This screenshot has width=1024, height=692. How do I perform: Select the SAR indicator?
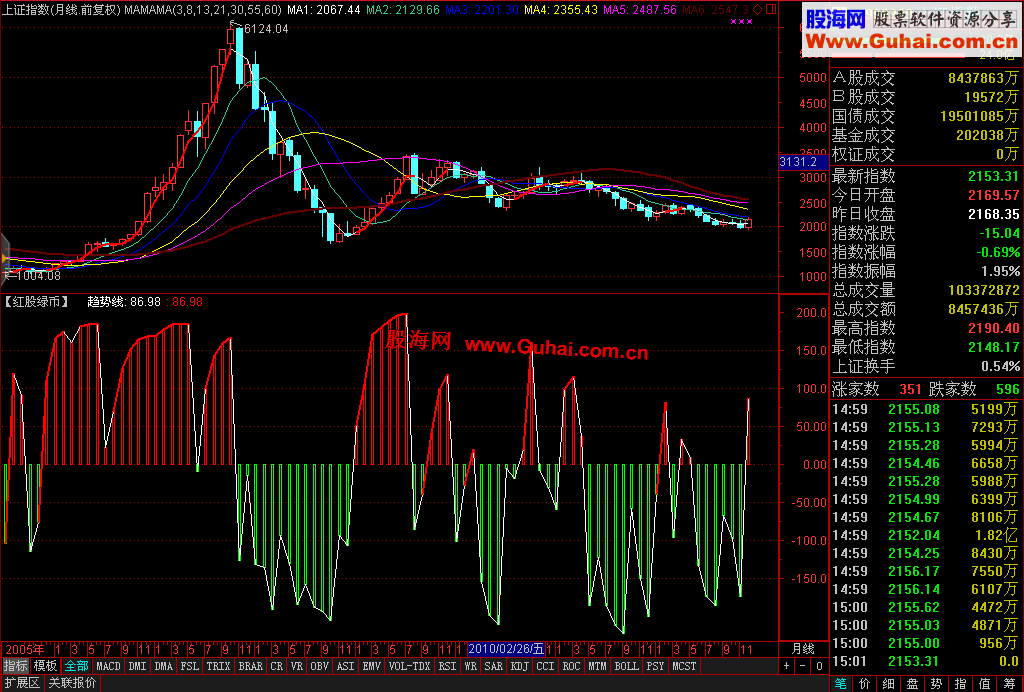tap(493, 666)
